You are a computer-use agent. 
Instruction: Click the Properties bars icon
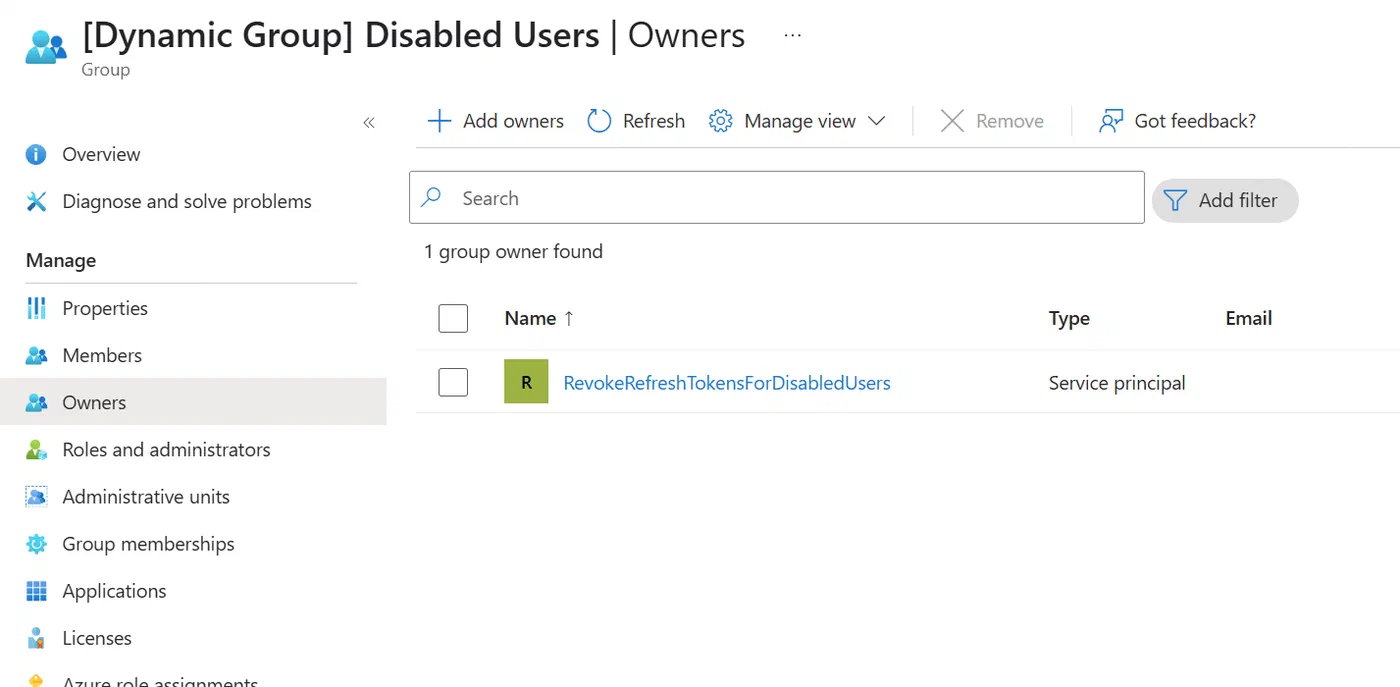click(x=37, y=308)
